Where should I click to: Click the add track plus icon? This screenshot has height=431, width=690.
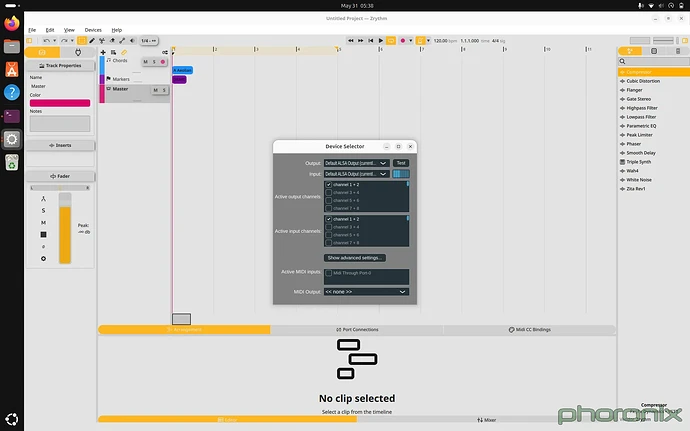(x=103, y=52)
